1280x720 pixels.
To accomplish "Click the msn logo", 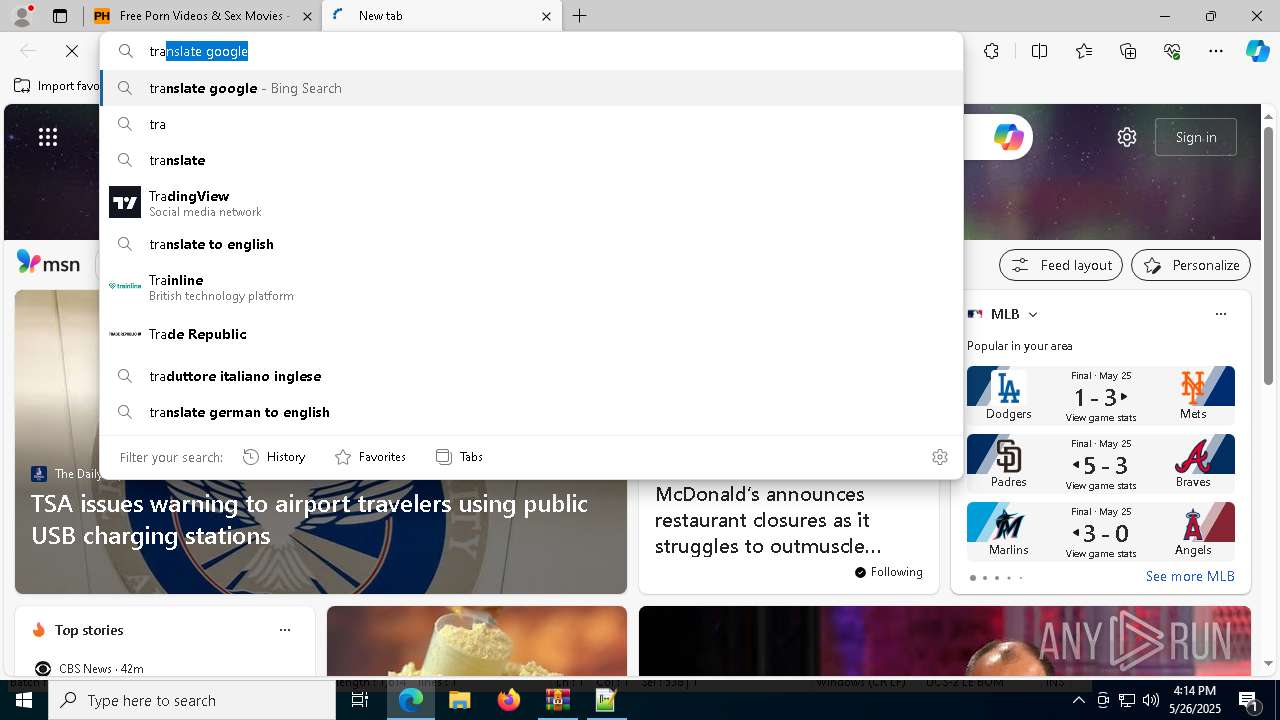I will (x=48, y=263).
